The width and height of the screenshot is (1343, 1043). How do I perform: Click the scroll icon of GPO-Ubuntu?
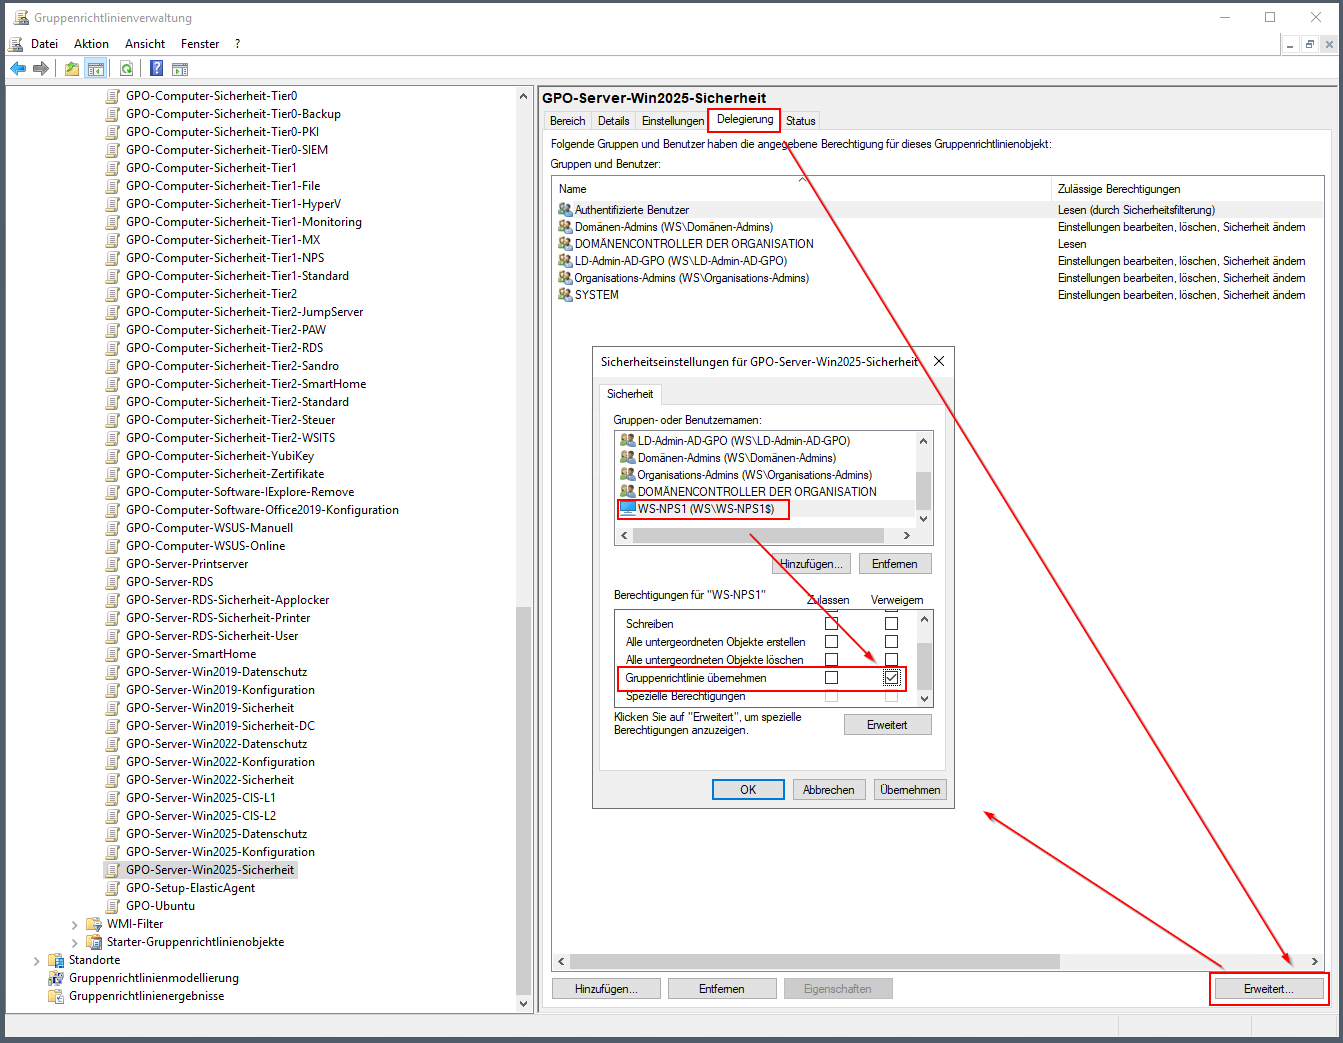(x=113, y=906)
